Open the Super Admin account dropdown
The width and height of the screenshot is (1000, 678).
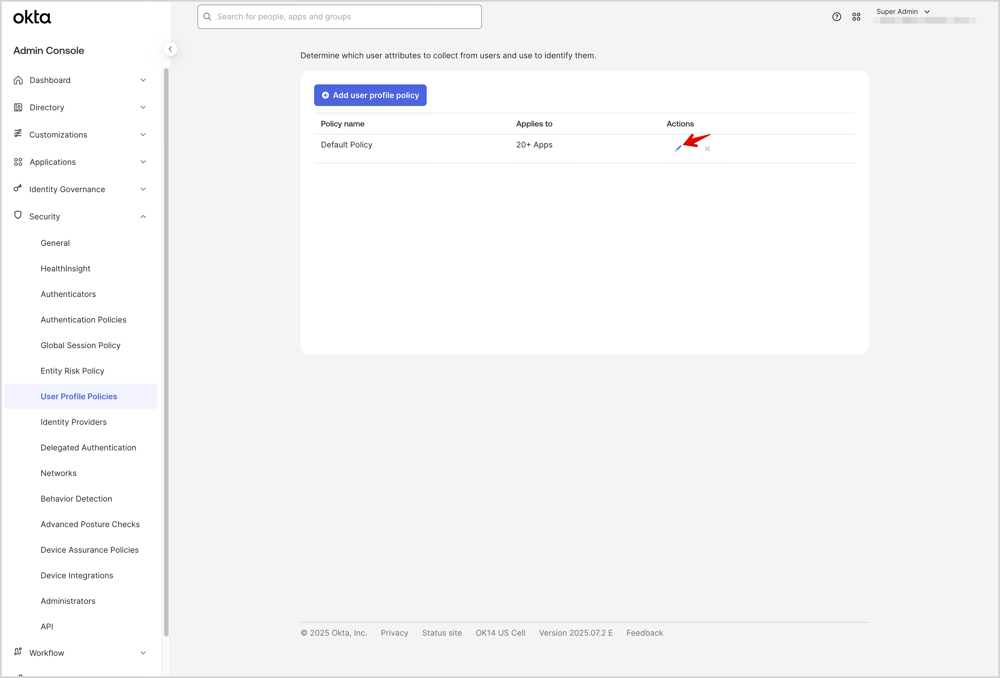pos(903,11)
